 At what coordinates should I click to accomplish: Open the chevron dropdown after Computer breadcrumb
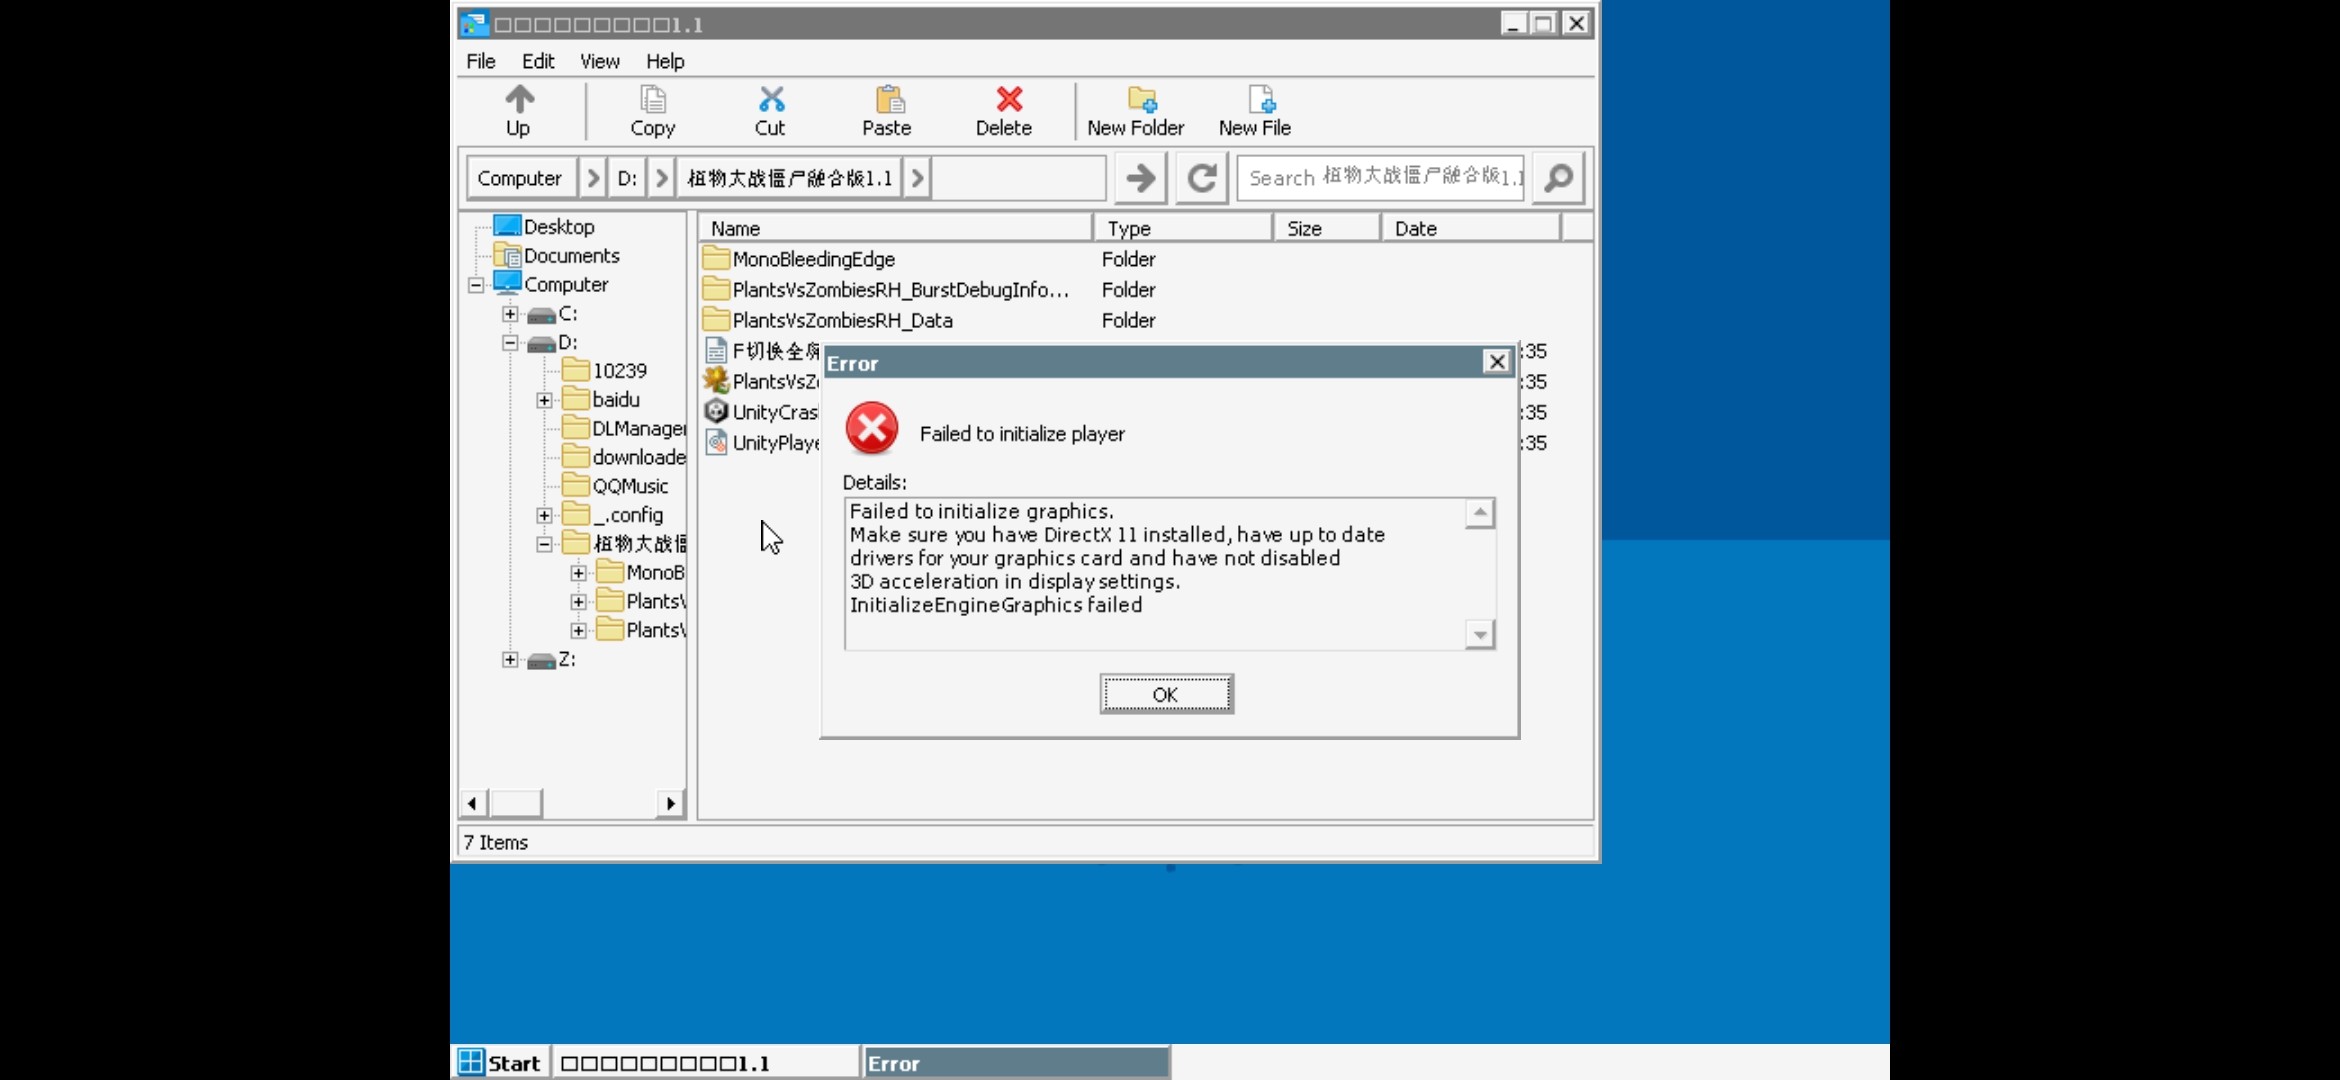tap(592, 178)
